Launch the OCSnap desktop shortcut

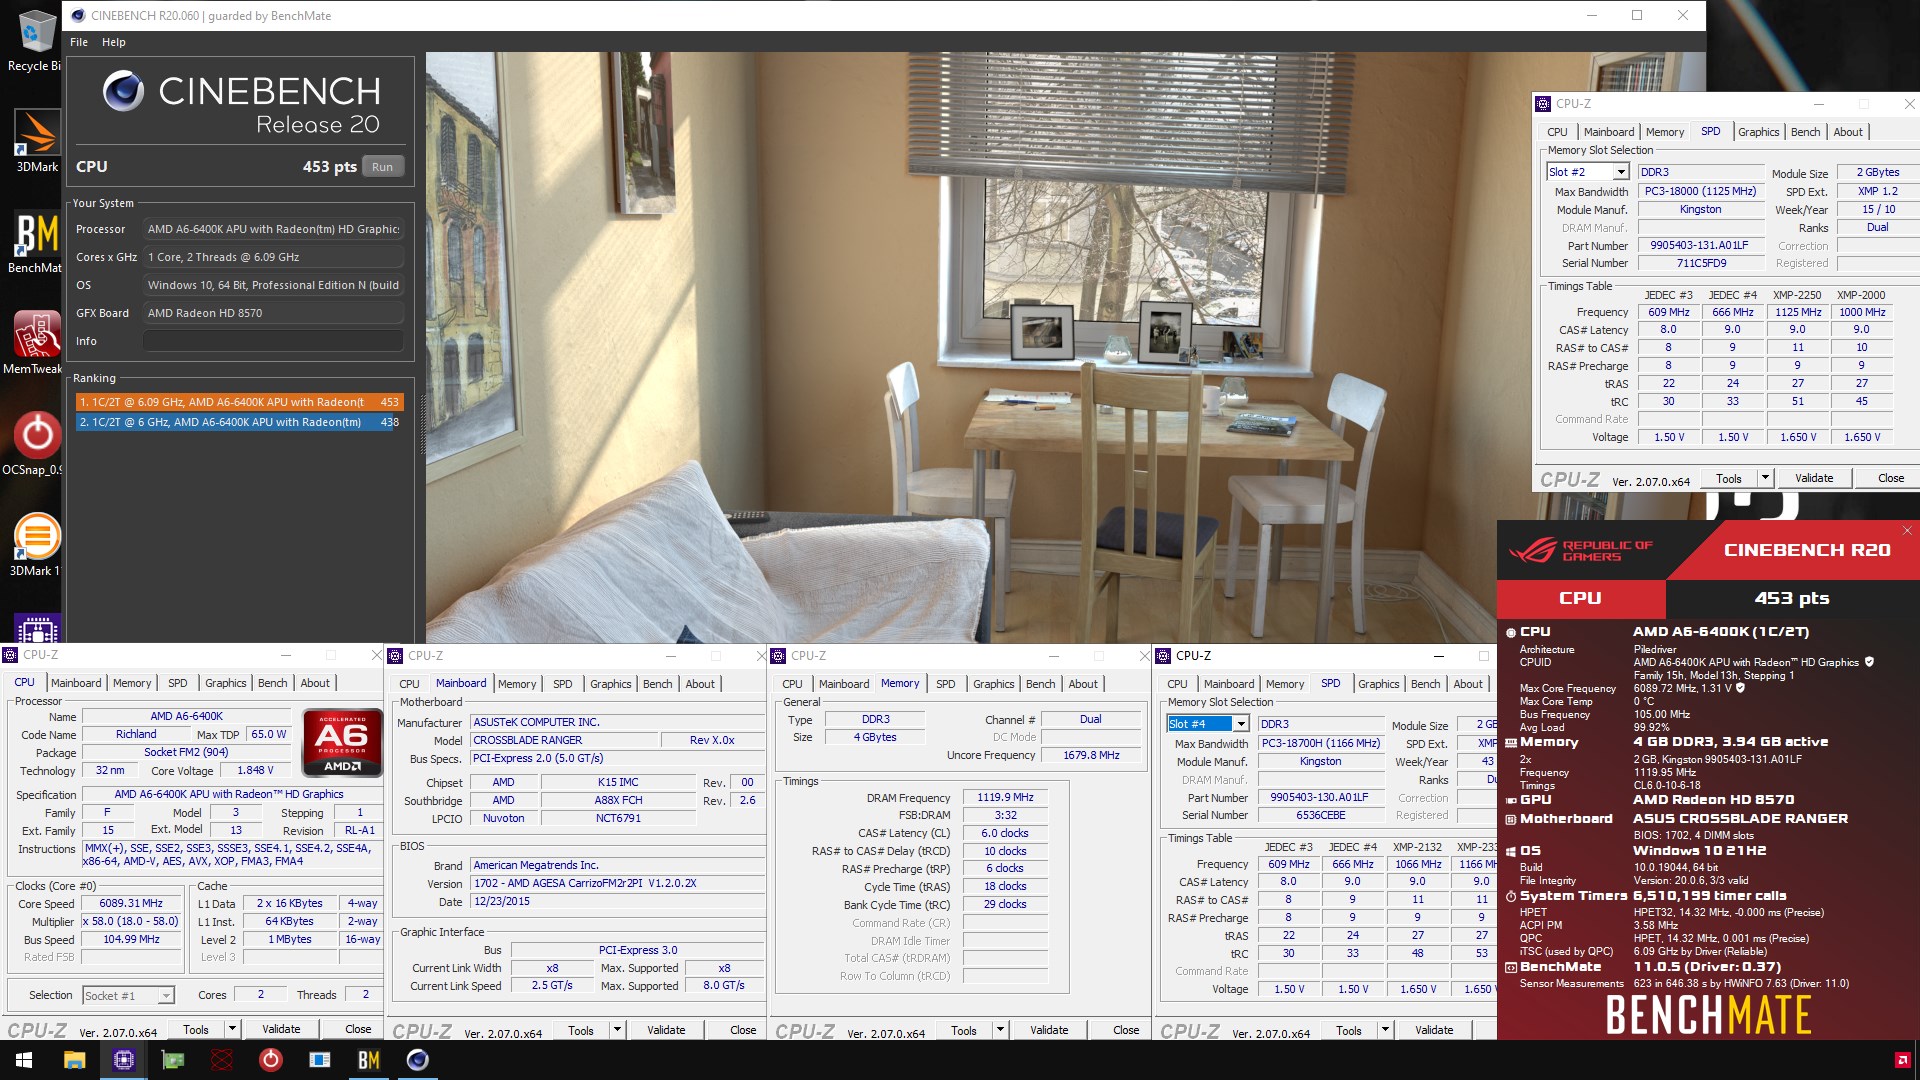tap(34, 444)
